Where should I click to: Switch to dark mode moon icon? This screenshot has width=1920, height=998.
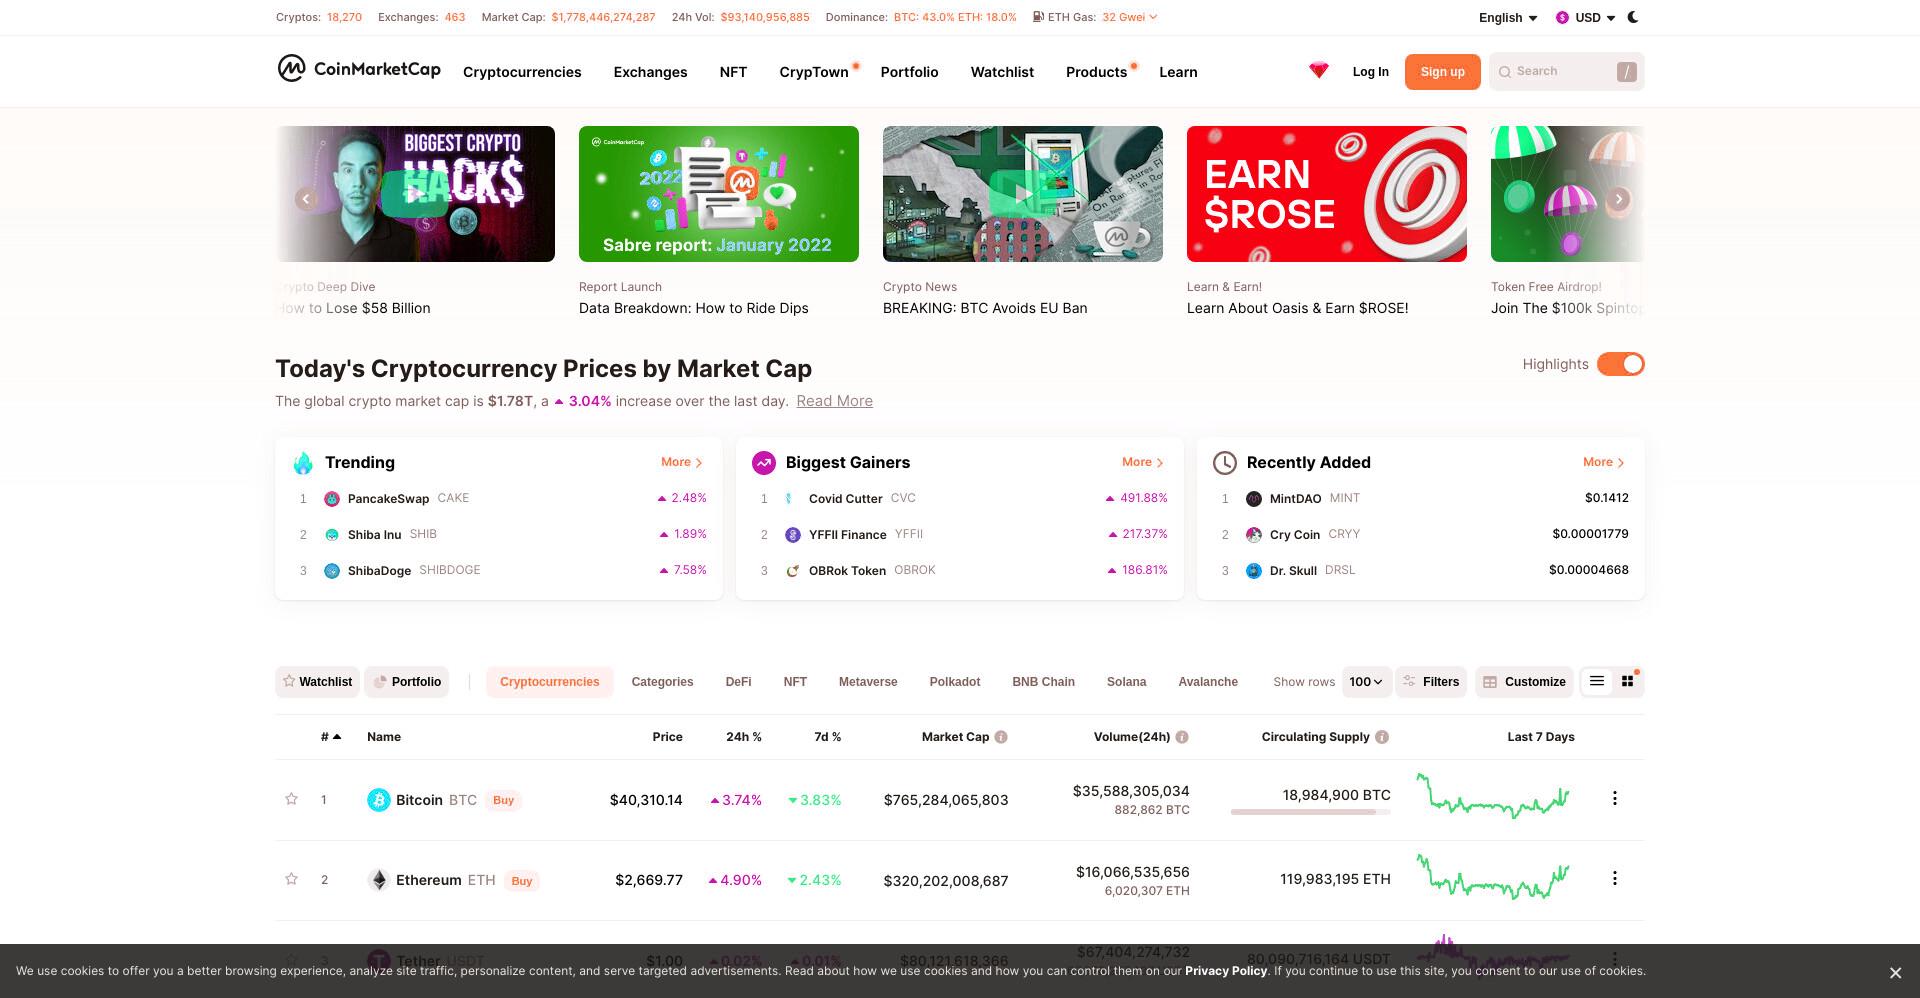click(1633, 17)
